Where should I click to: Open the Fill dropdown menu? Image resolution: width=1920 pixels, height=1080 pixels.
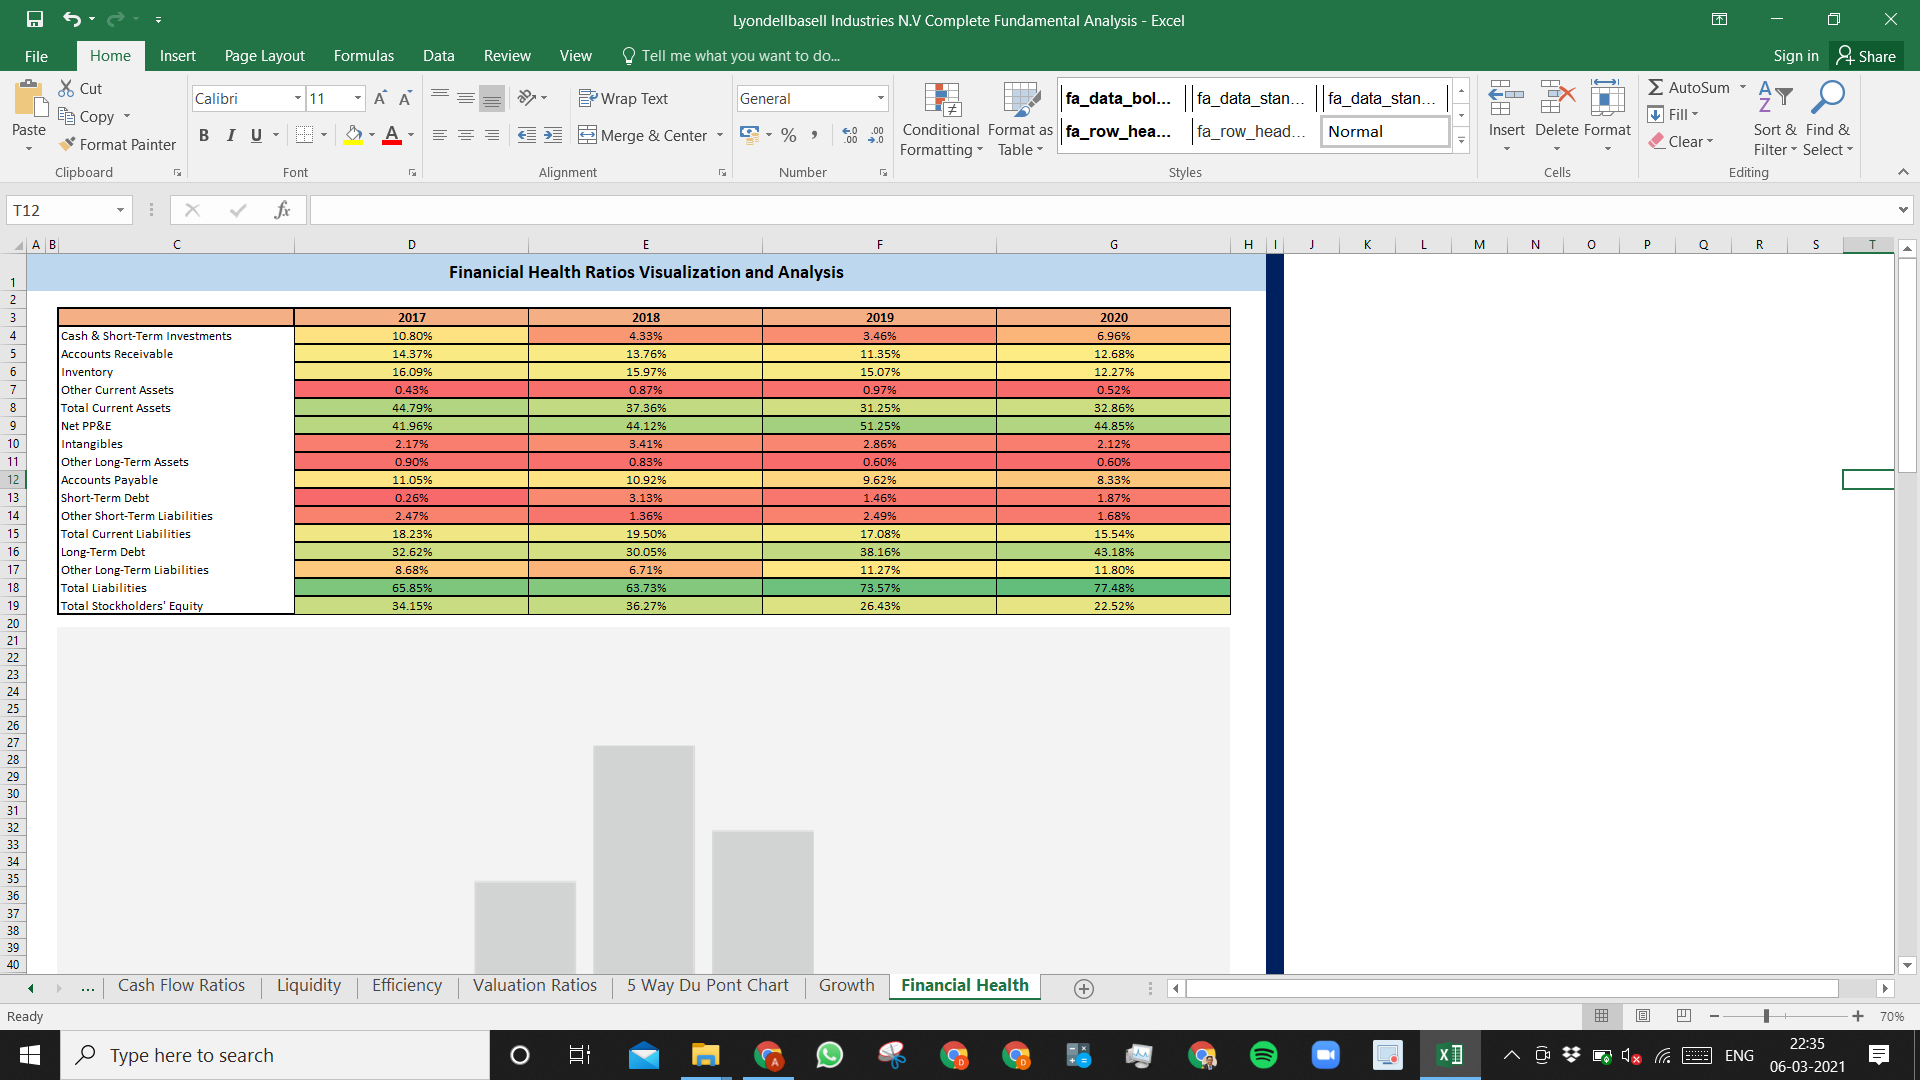pyautogui.click(x=1673, y=114)
